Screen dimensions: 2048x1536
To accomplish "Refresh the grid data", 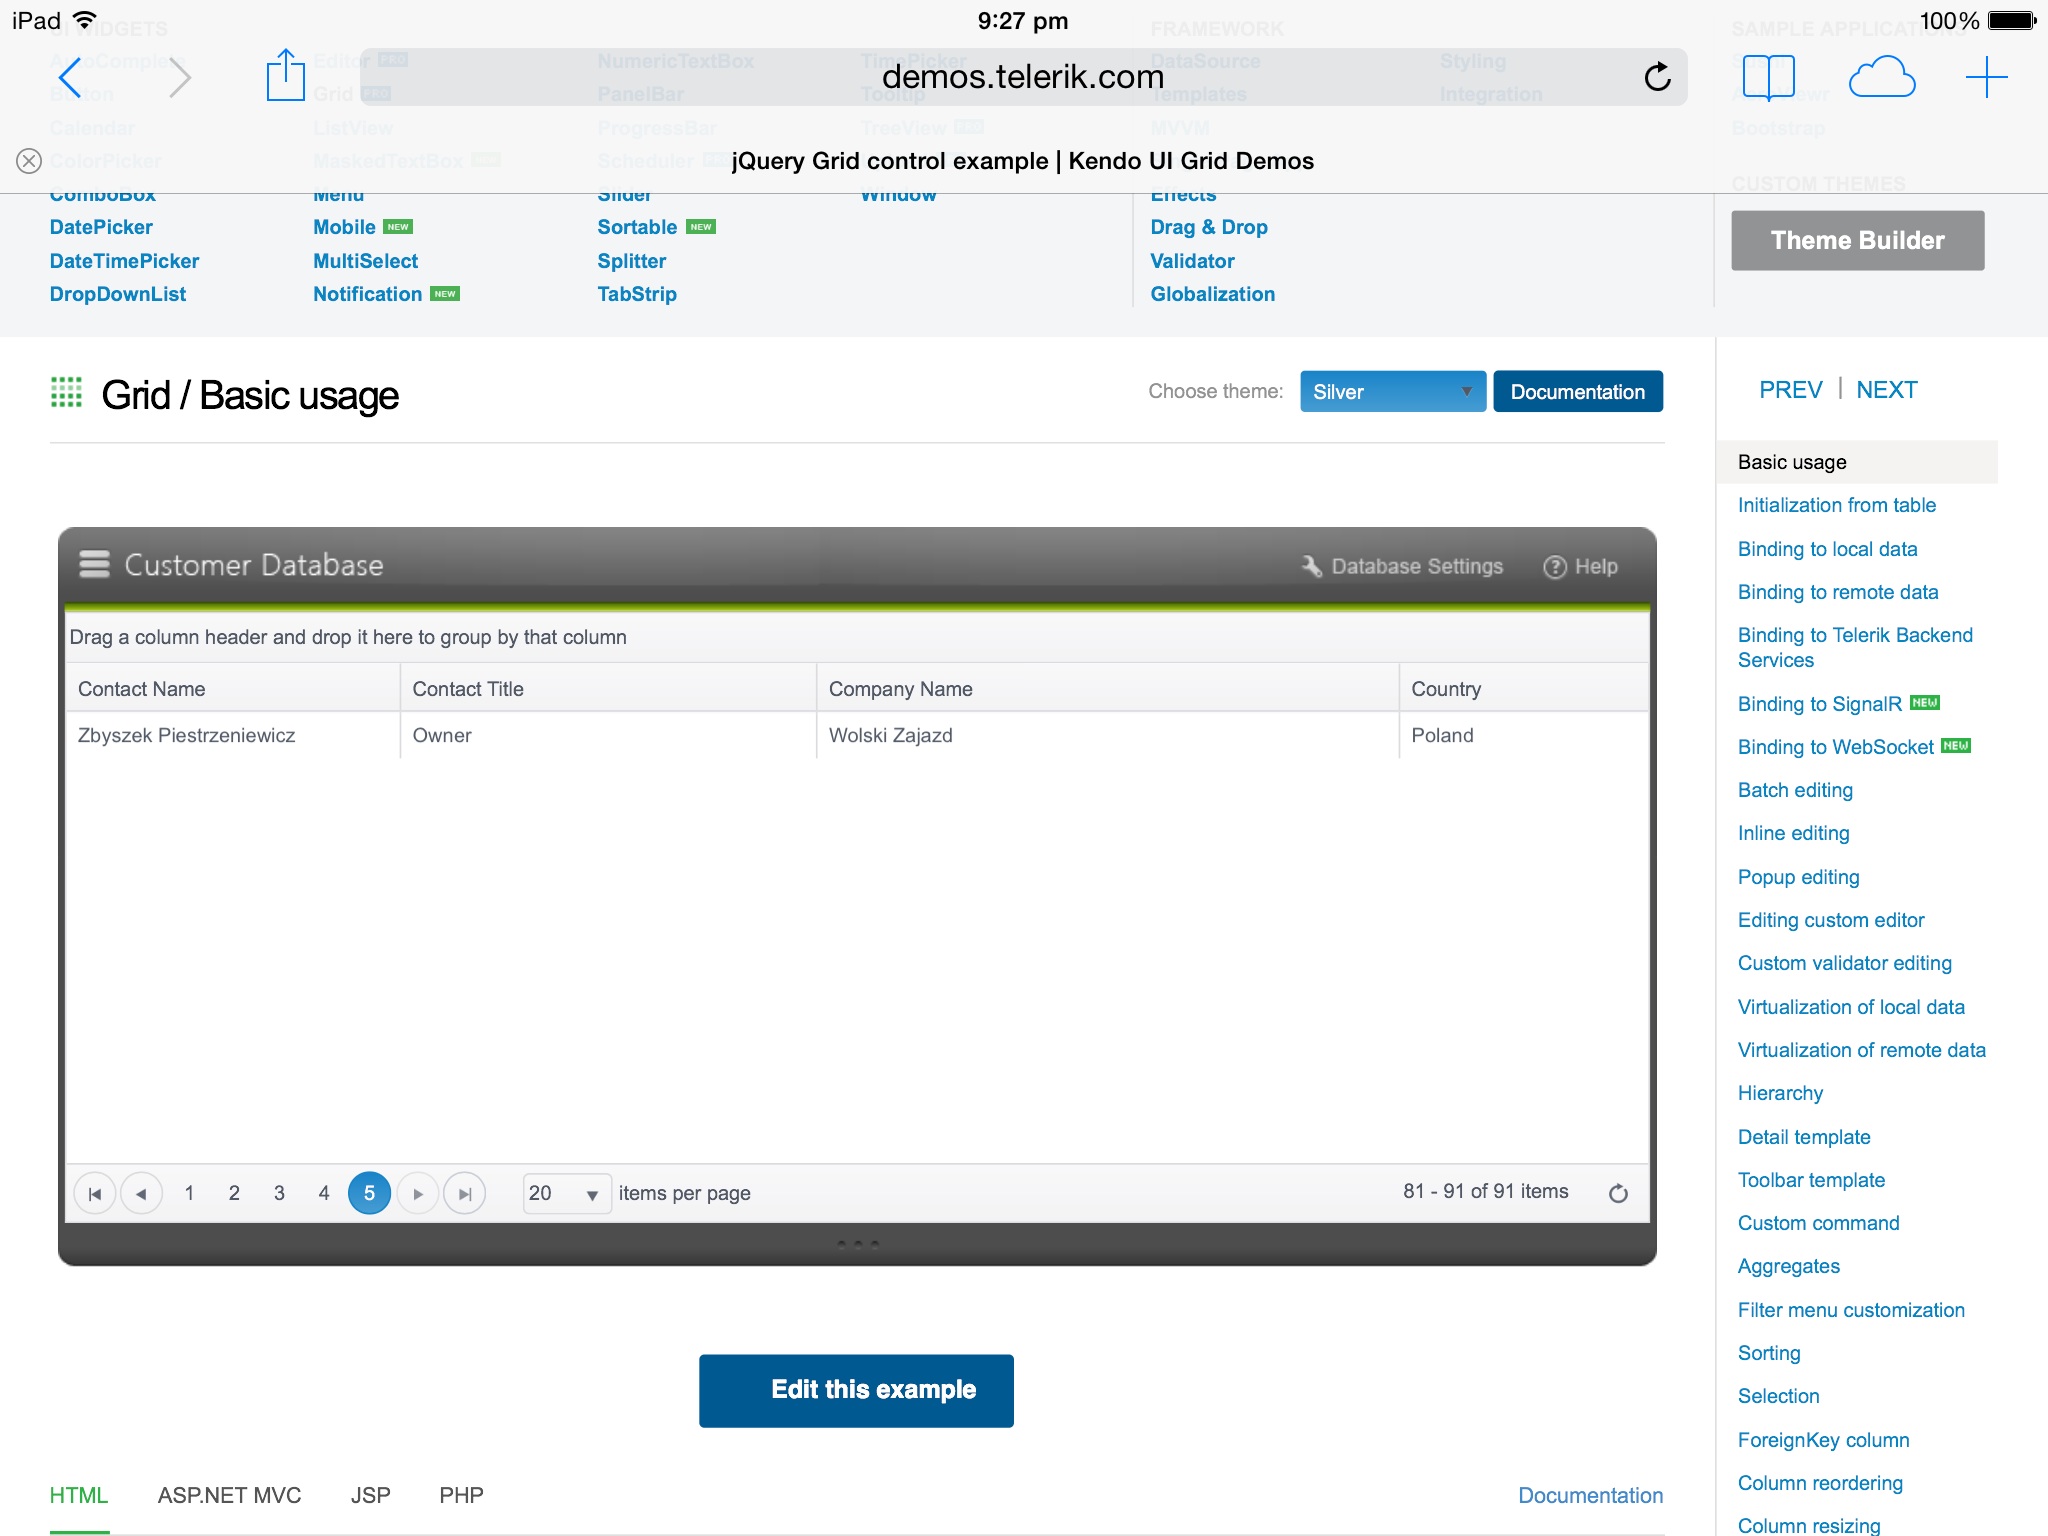I will [1618, 1193].
